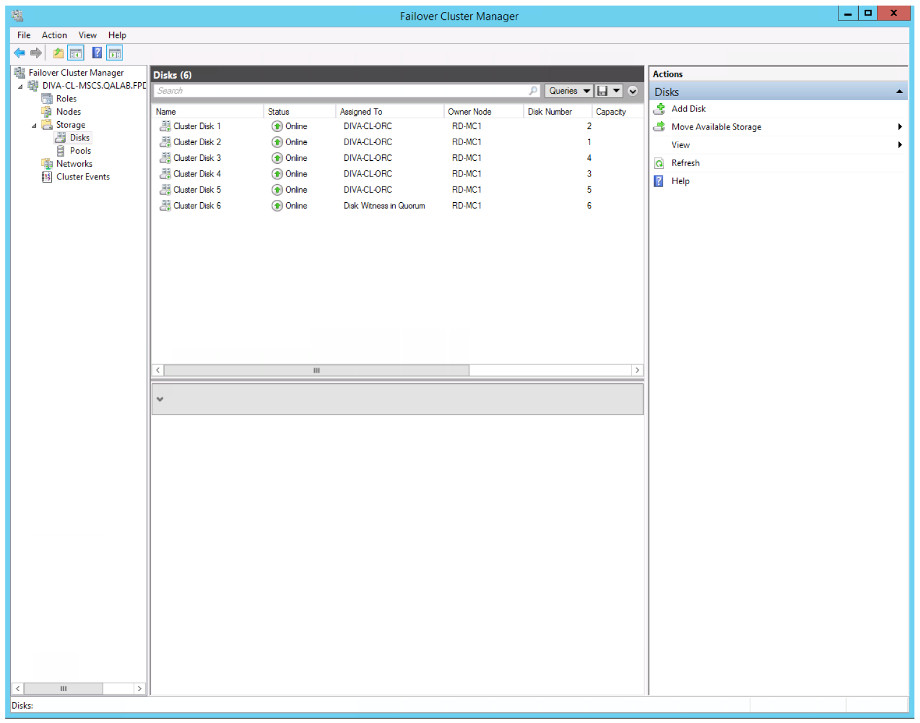Expand the View action submenu
The width and height of the screenshot is (920, 723).
pyautogui.click(x=899, y=145)
